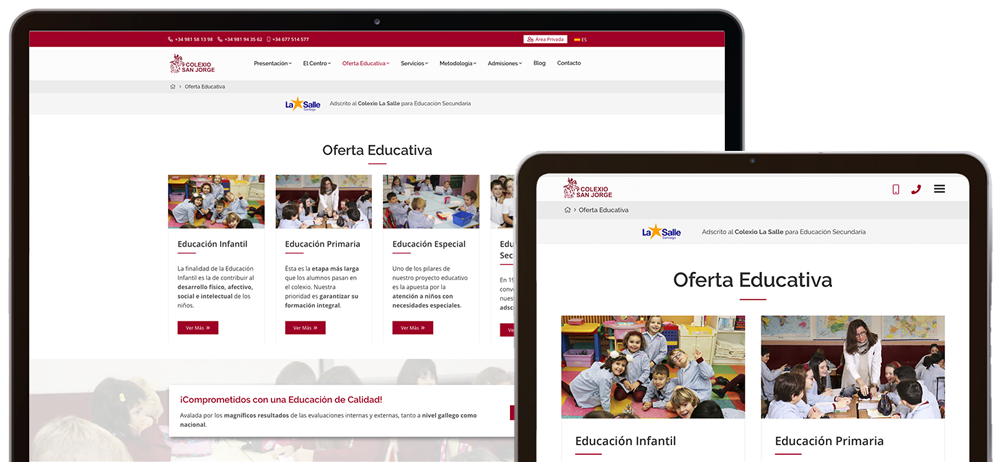This screenshot has width=1000, height=462.
Task: Open the Educación Primaria photo on tablet
Action: [x=853, y=367]
